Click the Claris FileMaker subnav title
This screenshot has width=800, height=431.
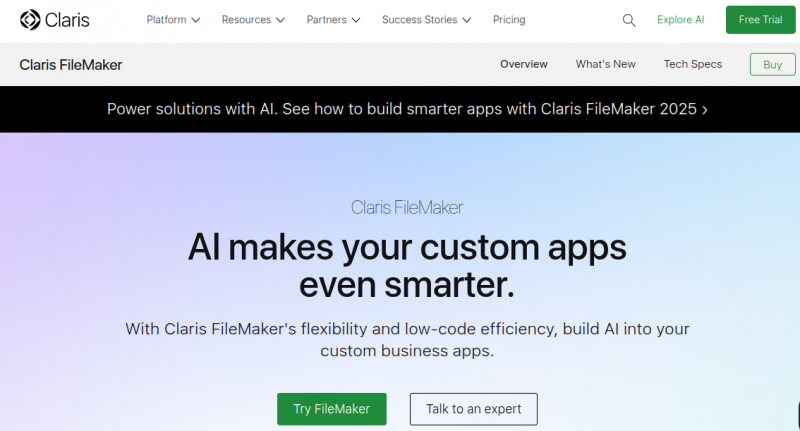click(71, 65)
